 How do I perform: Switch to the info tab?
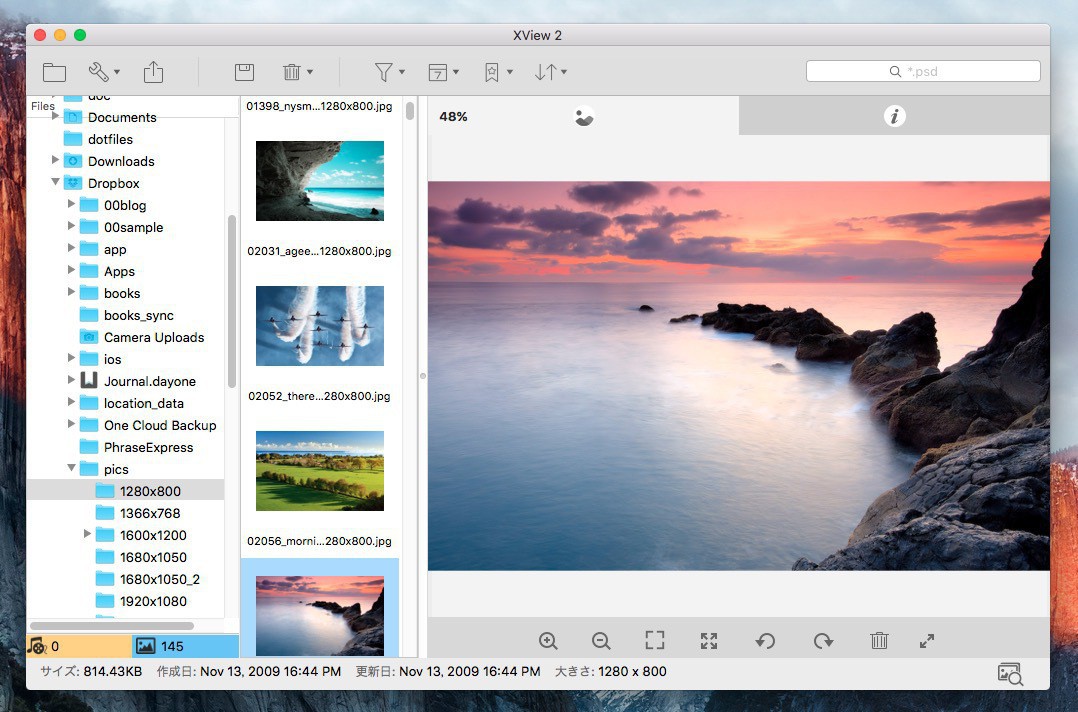point(894,116)
